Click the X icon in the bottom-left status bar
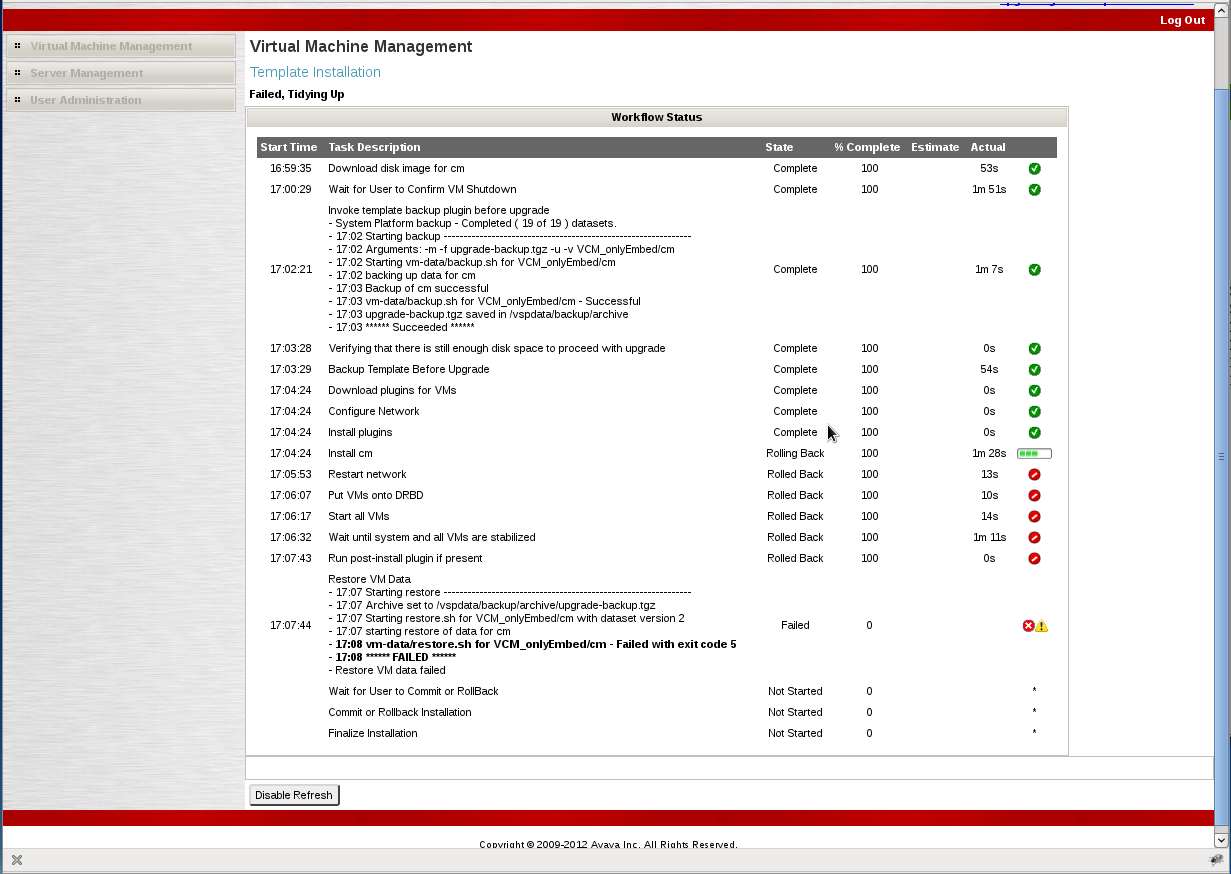Screen dimensions: 1231x874 point(17,860)
